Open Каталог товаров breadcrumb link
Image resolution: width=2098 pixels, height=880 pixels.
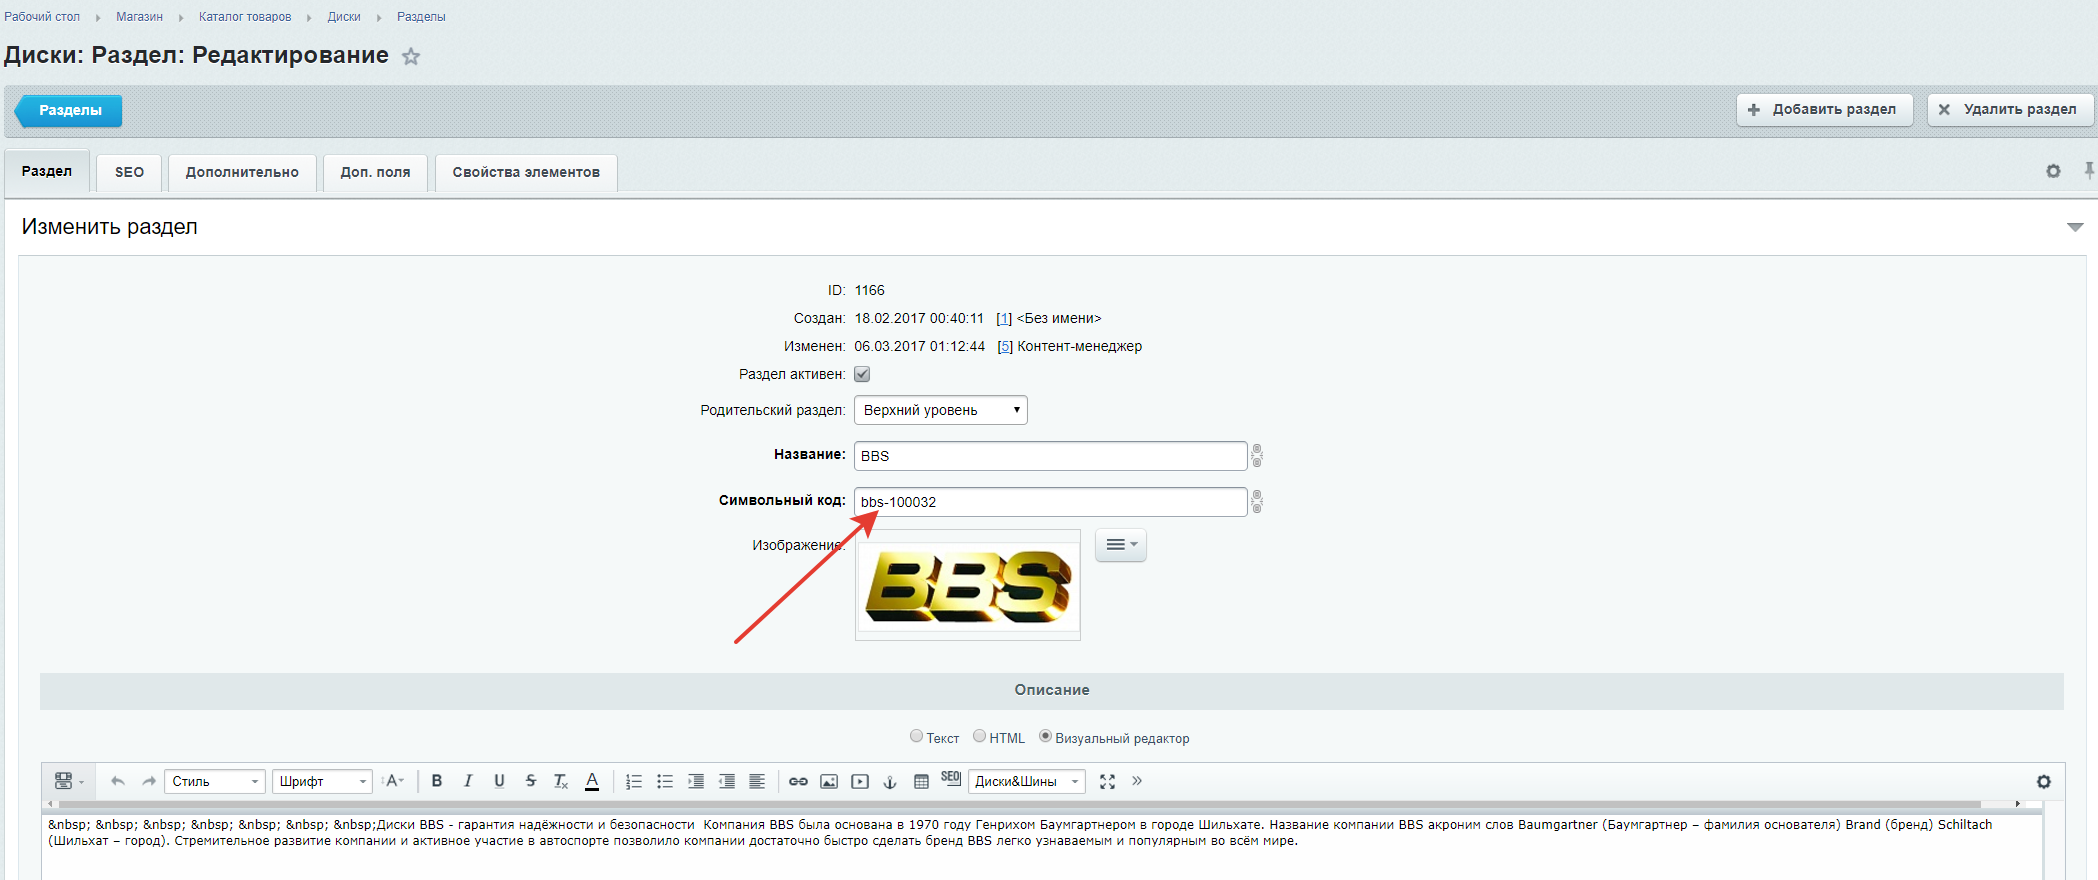245,17
